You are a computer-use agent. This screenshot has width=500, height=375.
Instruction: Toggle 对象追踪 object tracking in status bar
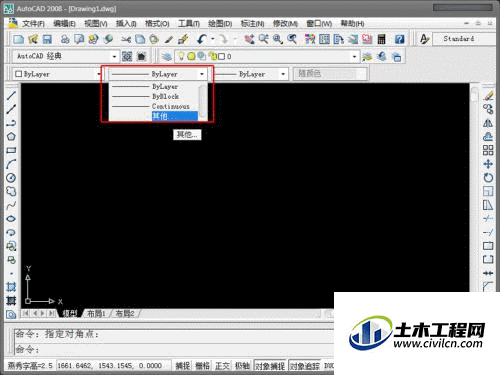coord(305,366)
